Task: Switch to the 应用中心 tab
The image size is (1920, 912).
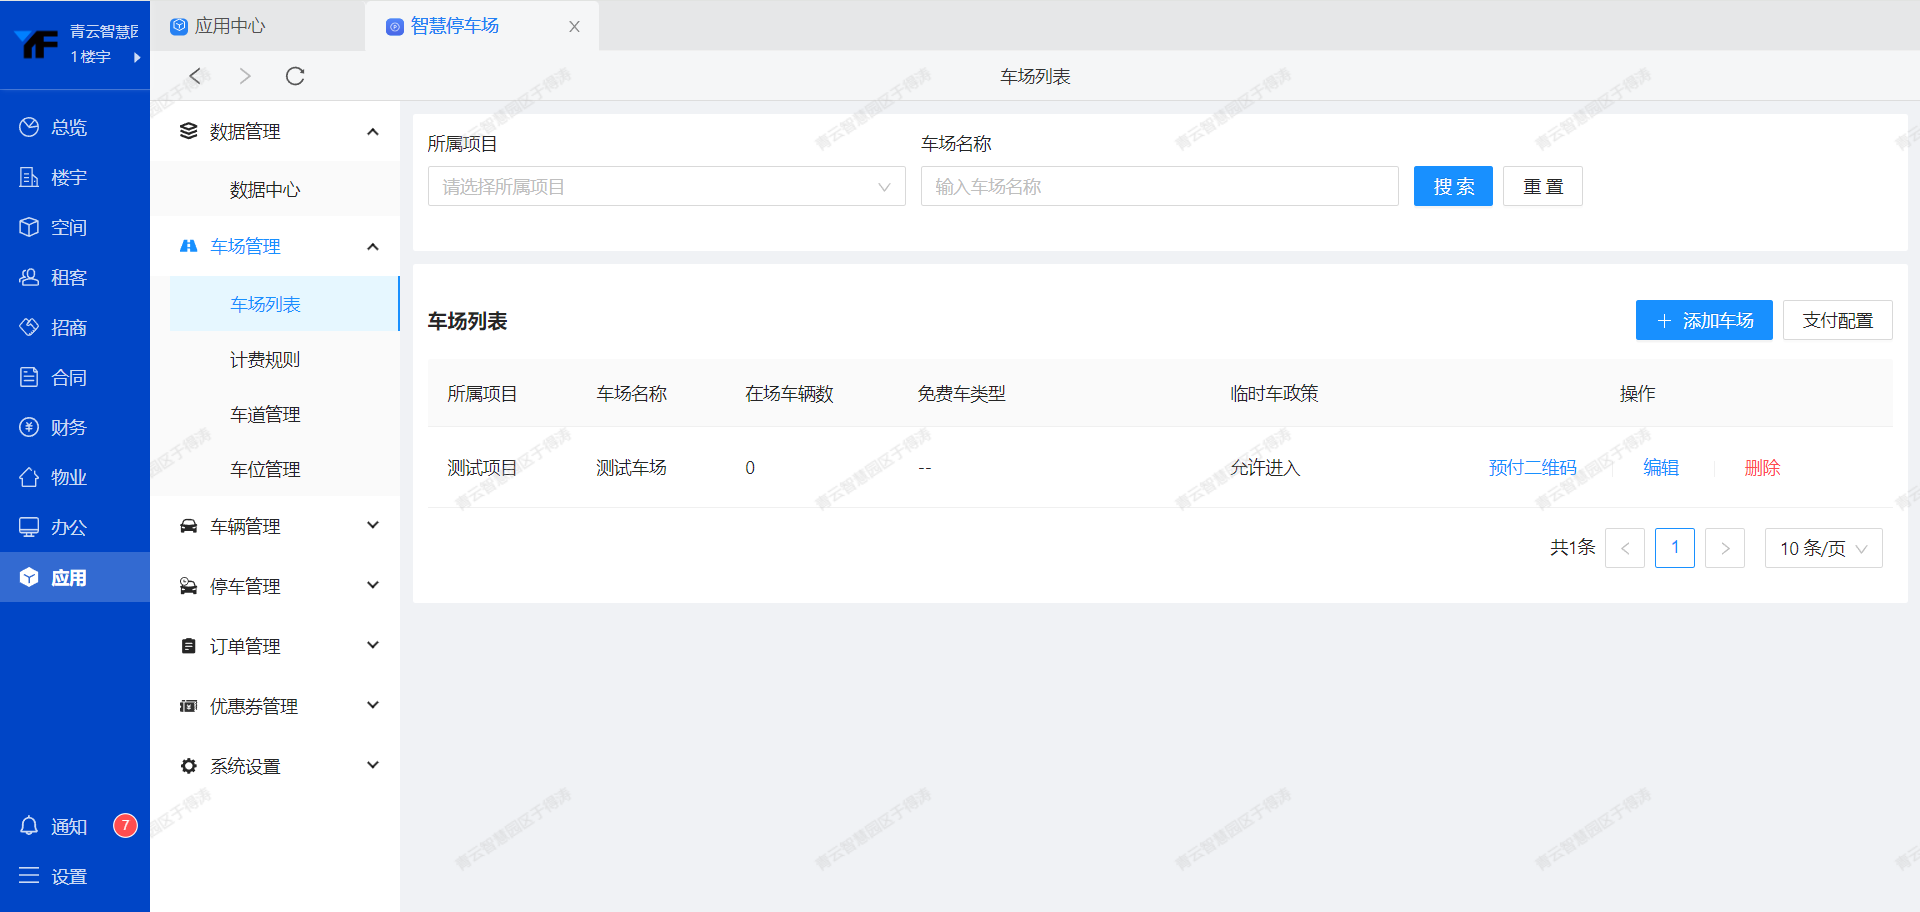Action: (230, 26)
